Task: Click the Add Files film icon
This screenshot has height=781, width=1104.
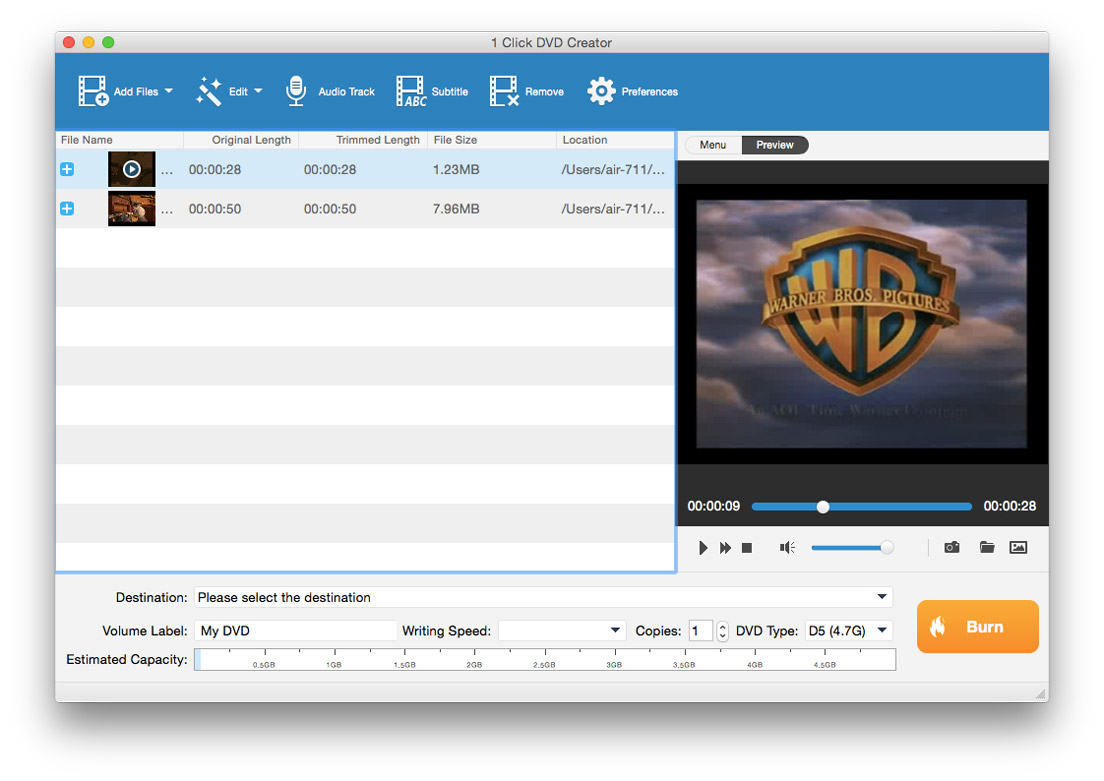Action: [x=93, y=91]
